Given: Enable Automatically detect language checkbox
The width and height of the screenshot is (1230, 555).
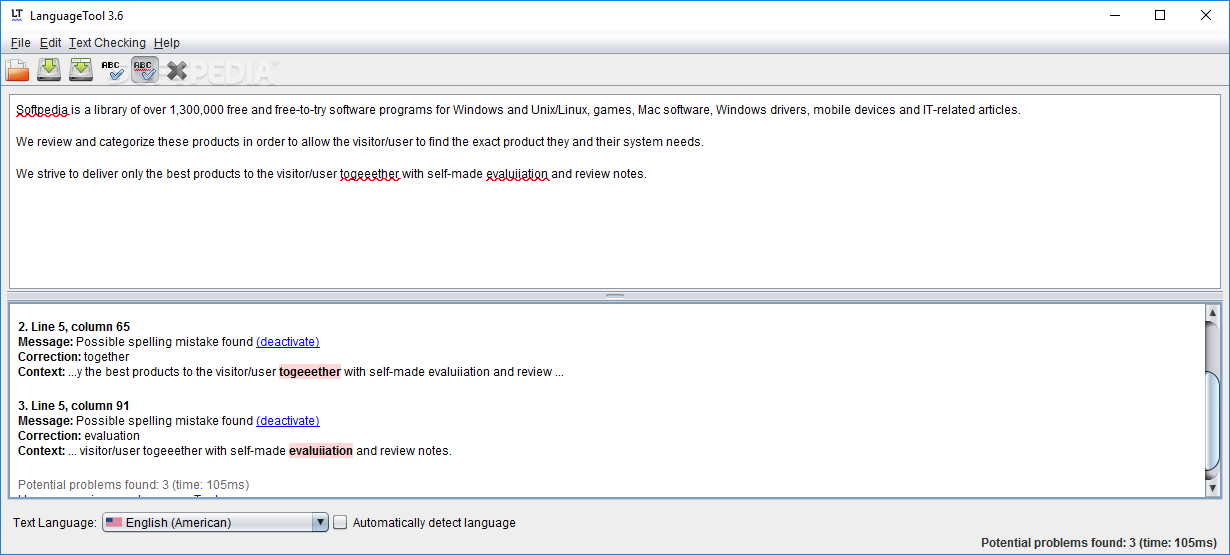Looking at the screenshot, I should click(340, 522).
